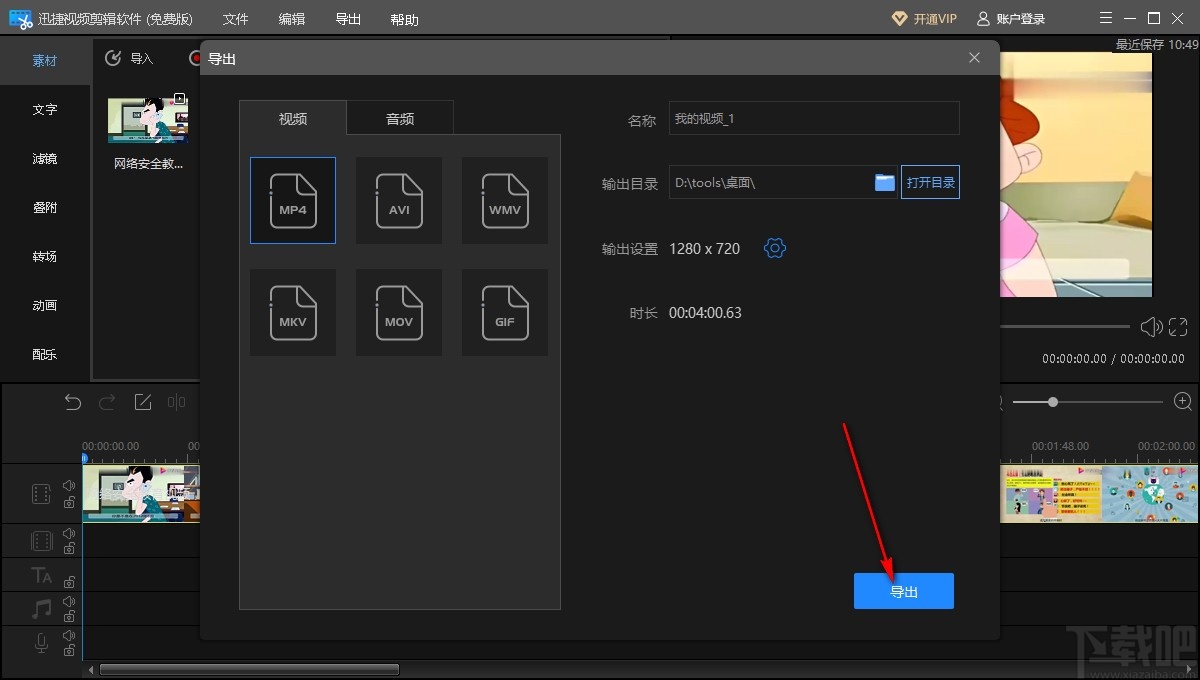Switch to the 视频 export tab

point(293,118)
